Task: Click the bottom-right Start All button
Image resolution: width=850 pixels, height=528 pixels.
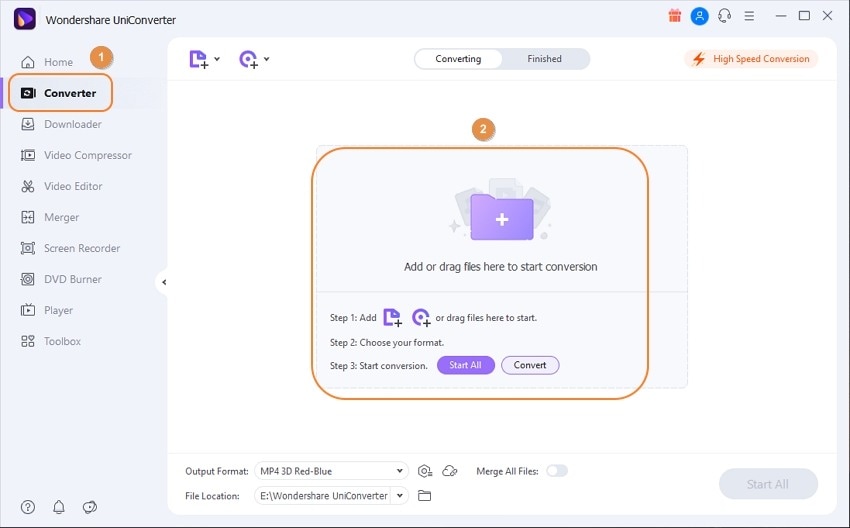Action: click(x=768, y=484)
